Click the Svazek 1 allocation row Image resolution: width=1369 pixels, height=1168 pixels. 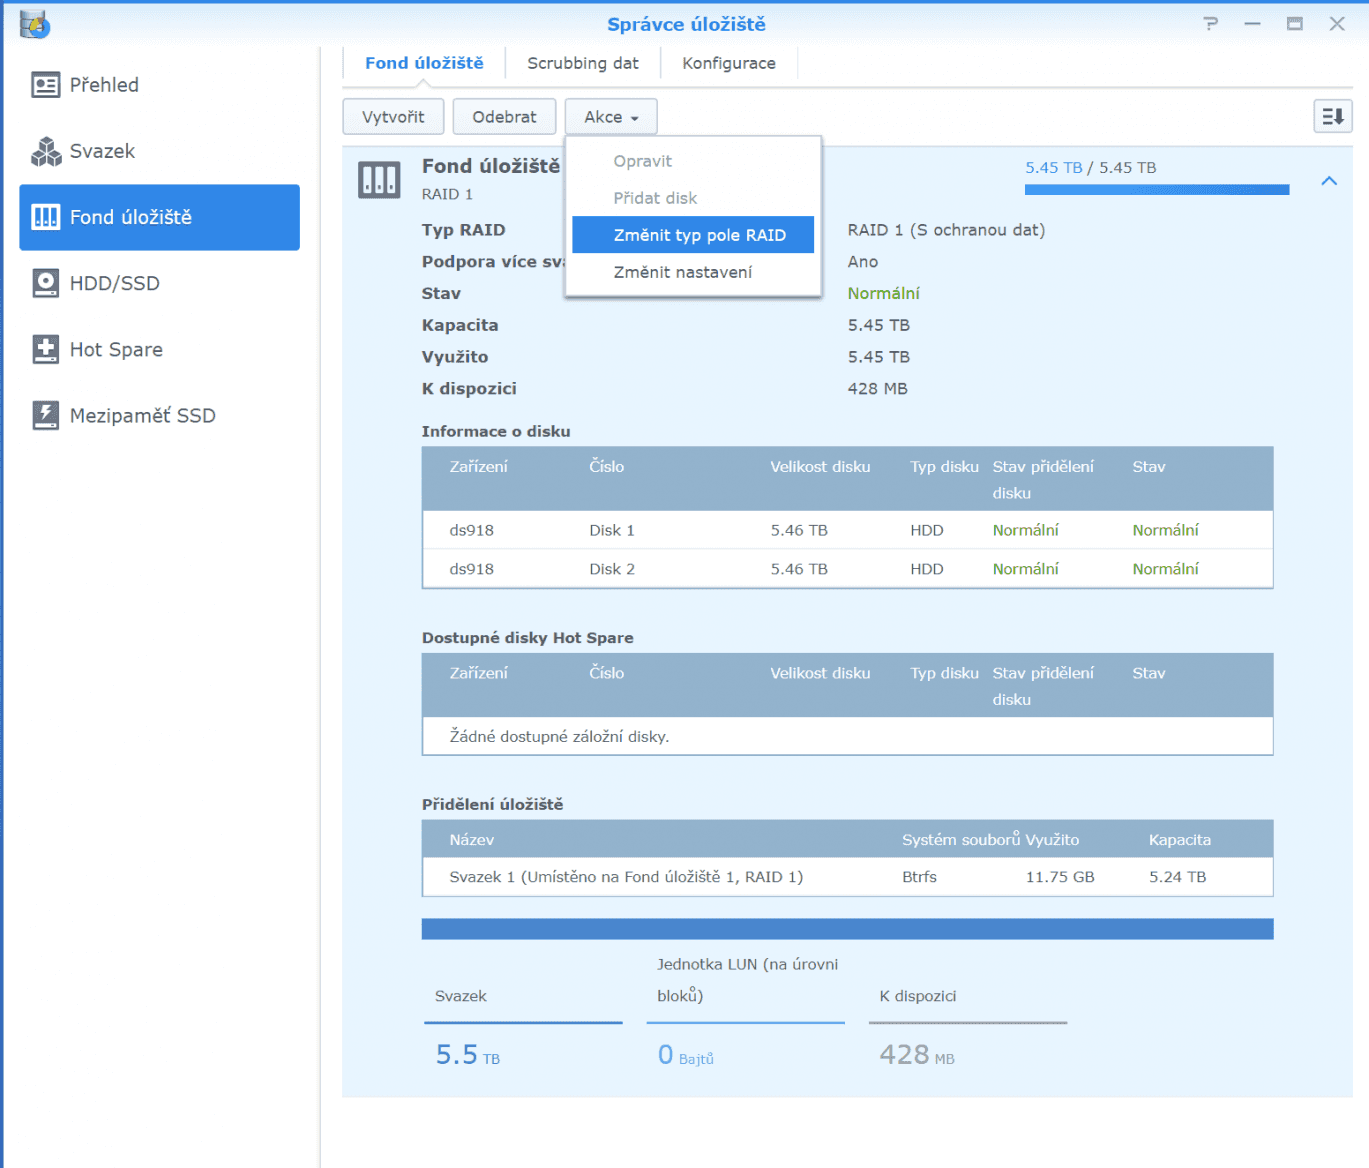847,877
